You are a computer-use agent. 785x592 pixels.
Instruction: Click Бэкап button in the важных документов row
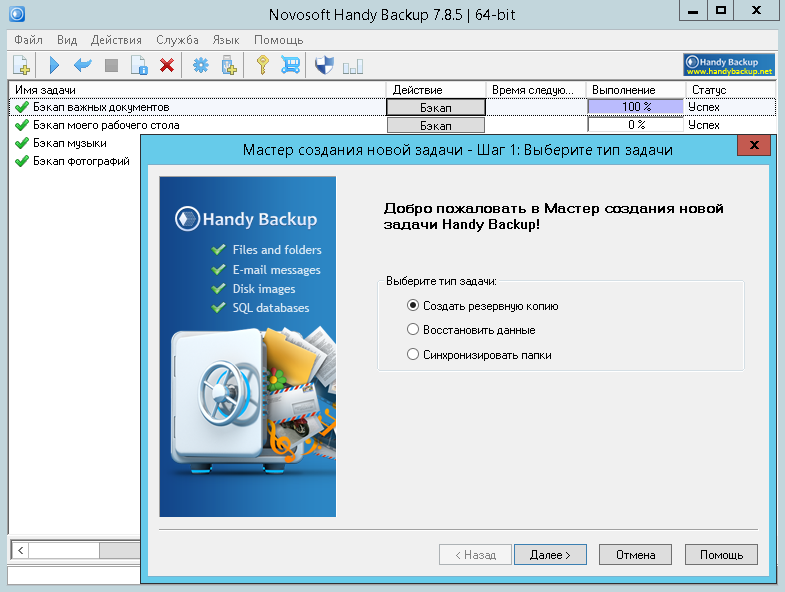[436, 107]
